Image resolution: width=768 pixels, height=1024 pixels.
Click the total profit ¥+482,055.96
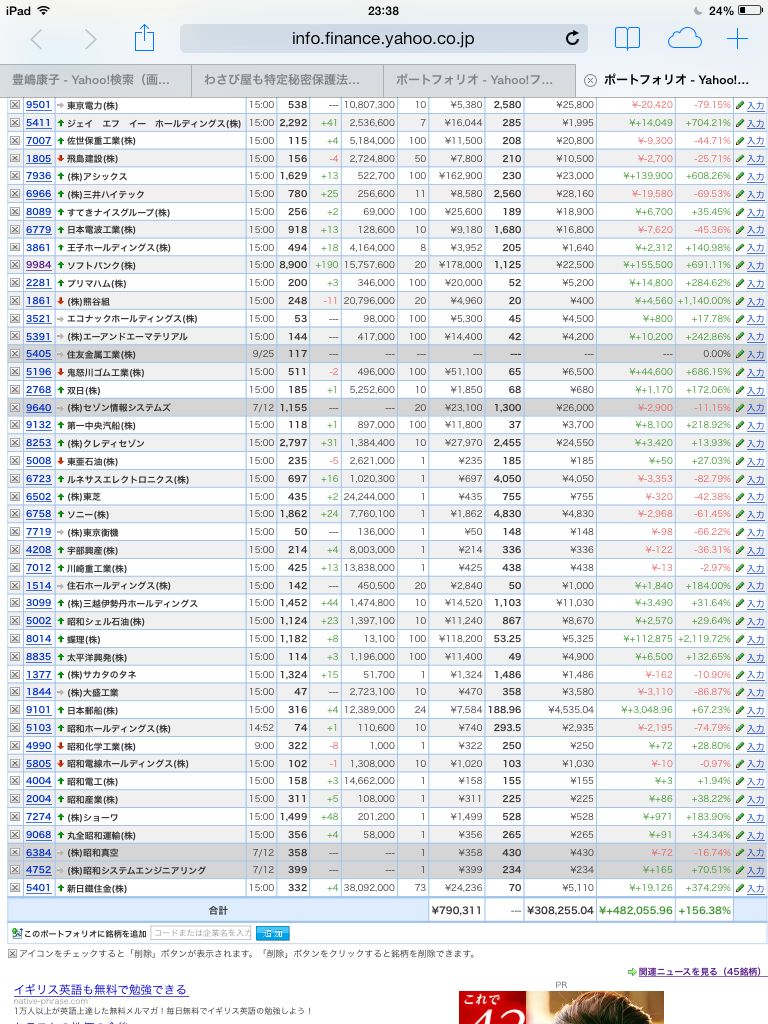[635, 910]
